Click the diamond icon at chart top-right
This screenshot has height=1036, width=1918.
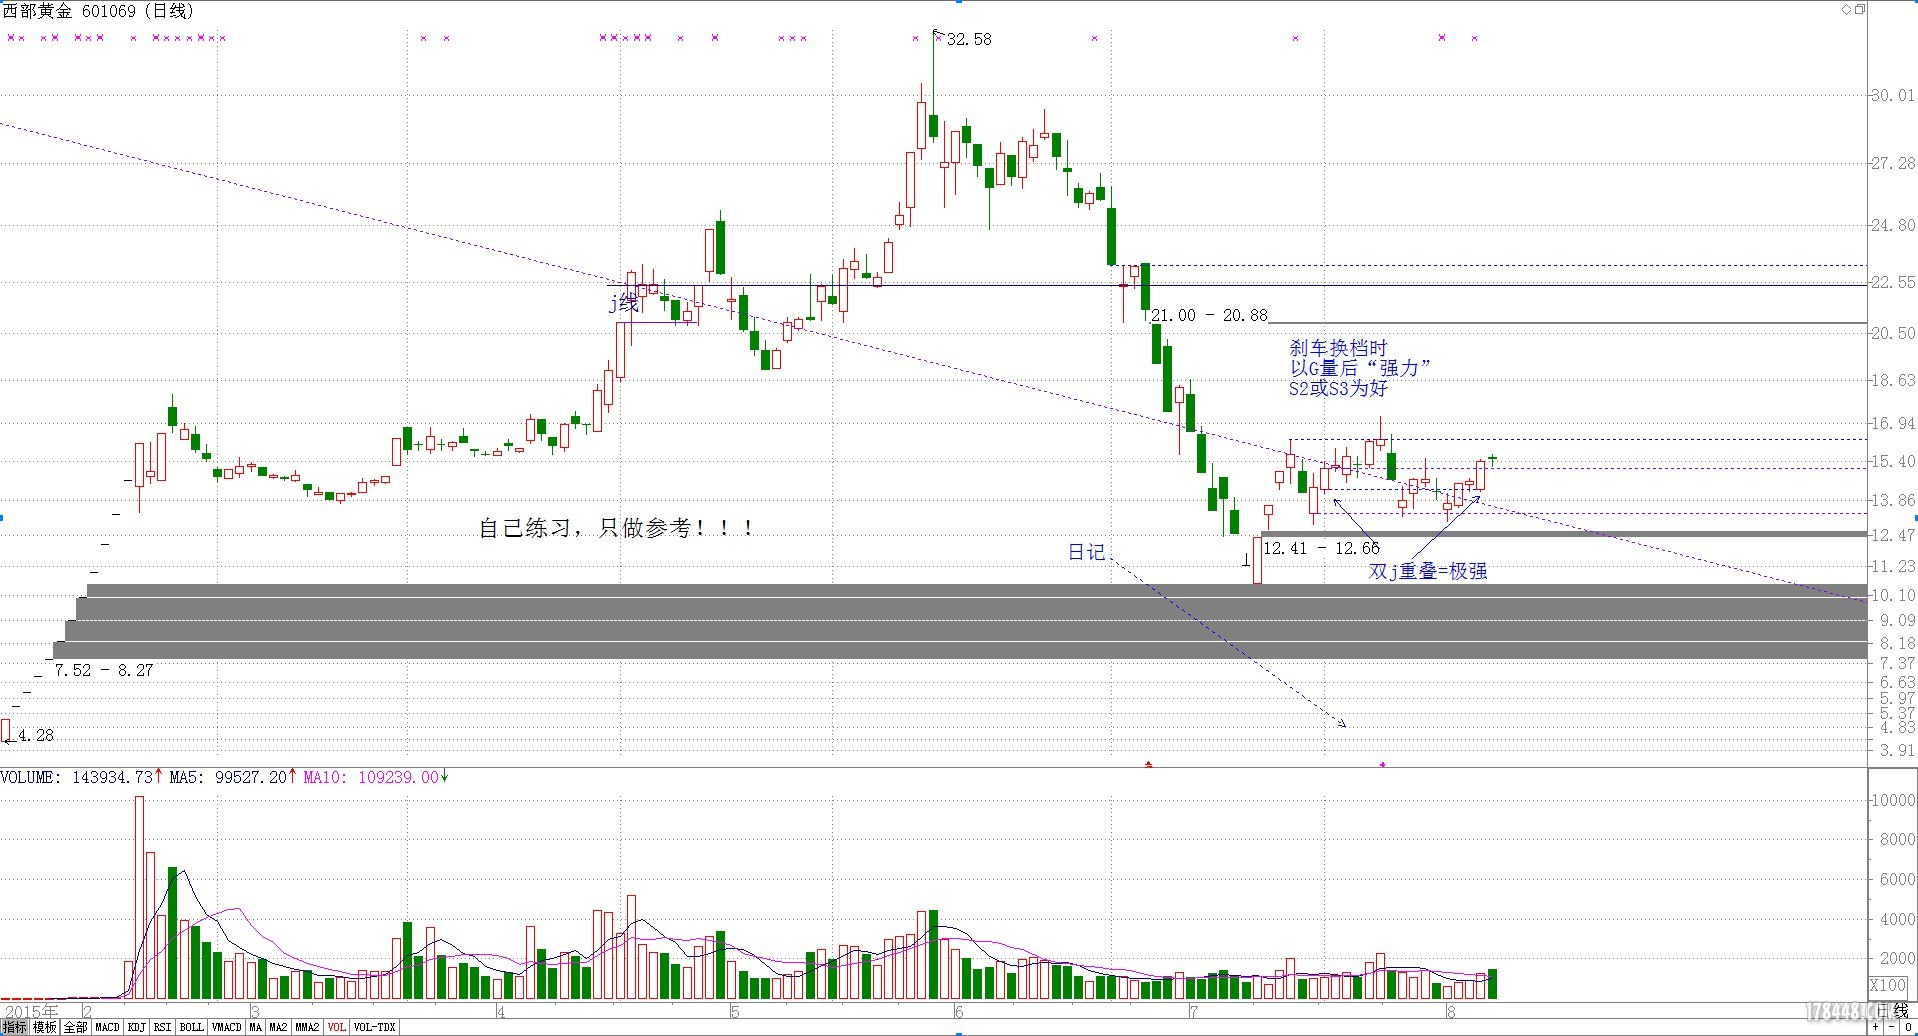(1846, 9)
